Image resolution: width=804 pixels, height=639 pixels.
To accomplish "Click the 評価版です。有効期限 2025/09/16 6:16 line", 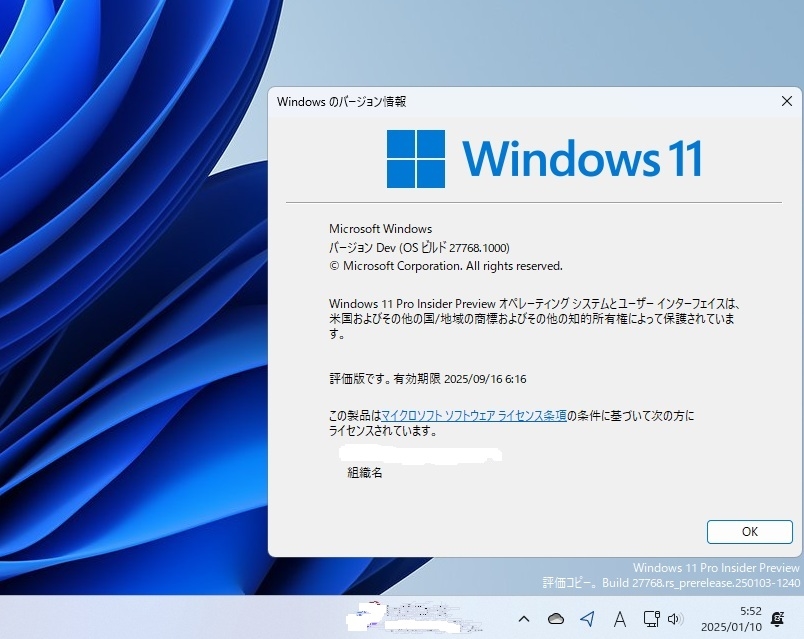I will point(428,379).
